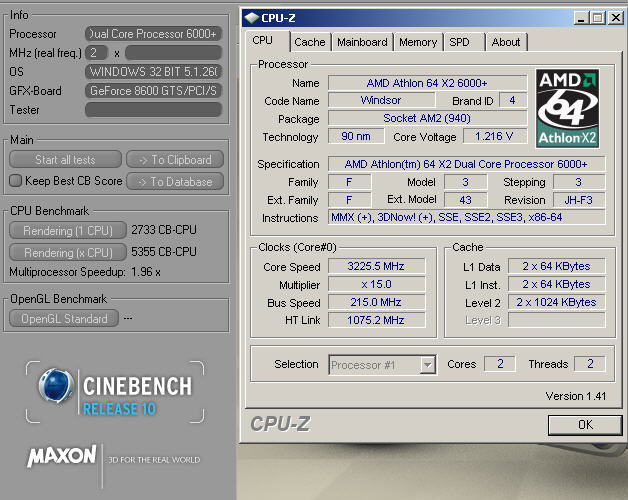Viewport: 628px width, 500px height.
Task: Click the OS field in Cinebench
Action: 153,72
